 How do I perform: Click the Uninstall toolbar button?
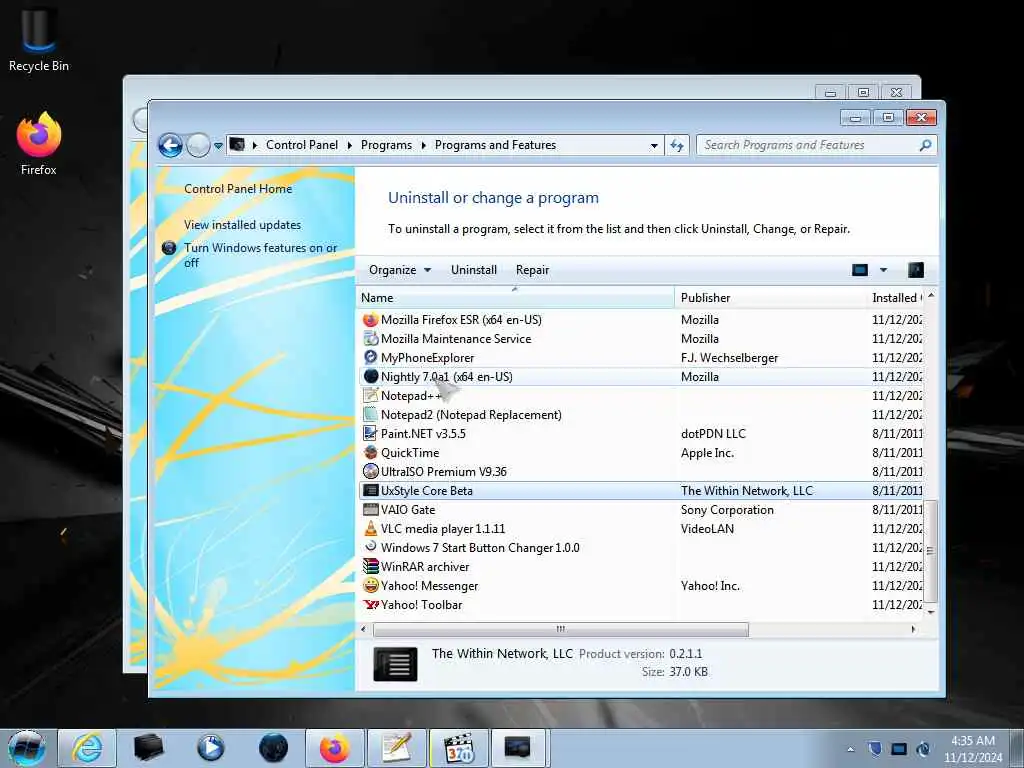473,270
